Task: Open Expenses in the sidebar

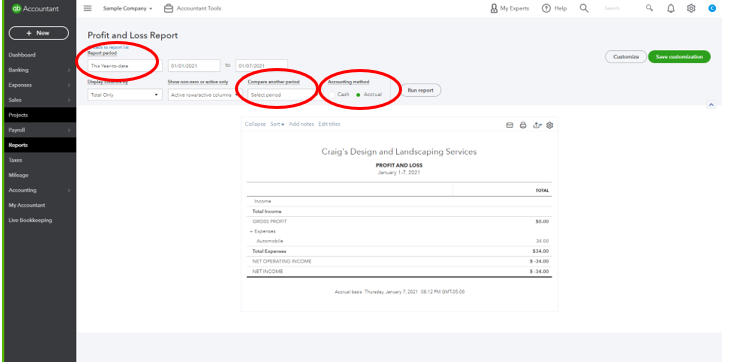Action: pos(20,85)
